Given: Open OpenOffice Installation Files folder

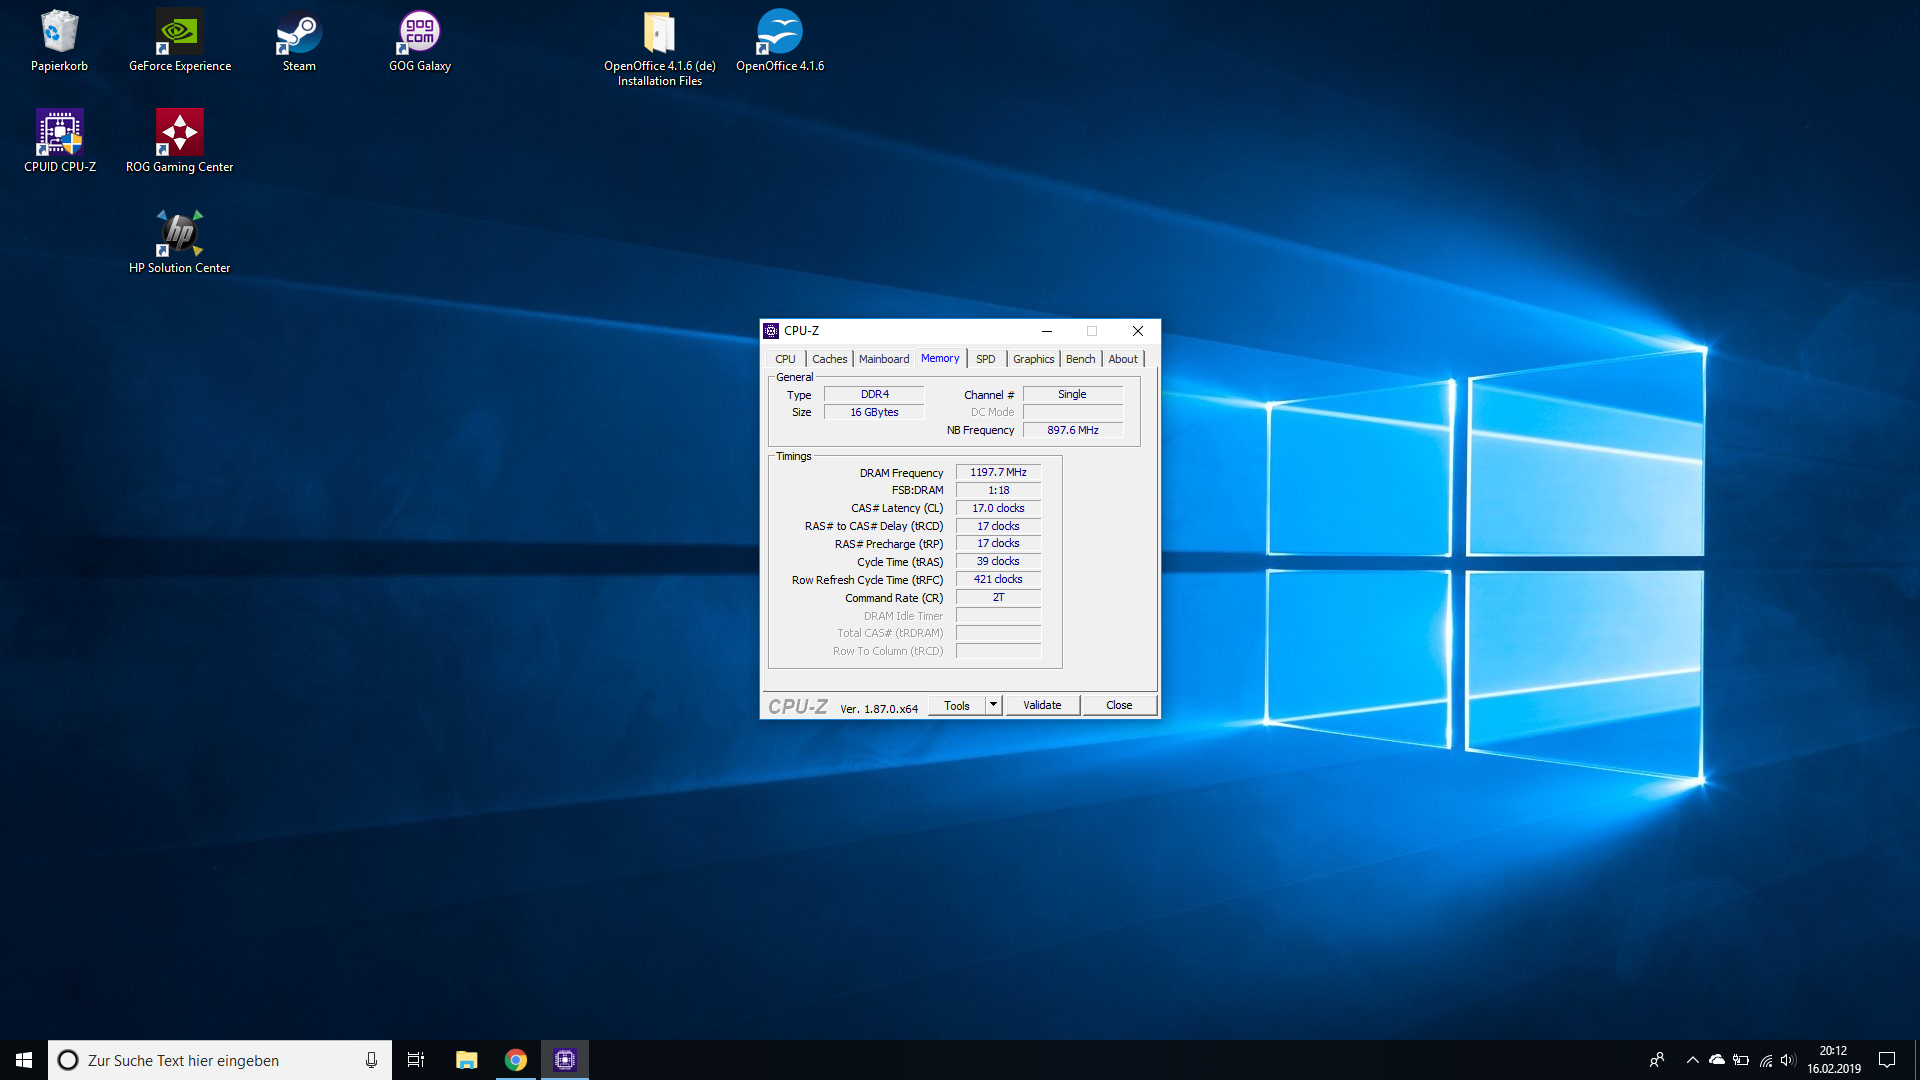Looking at the screenshot, I should [660, 48].
